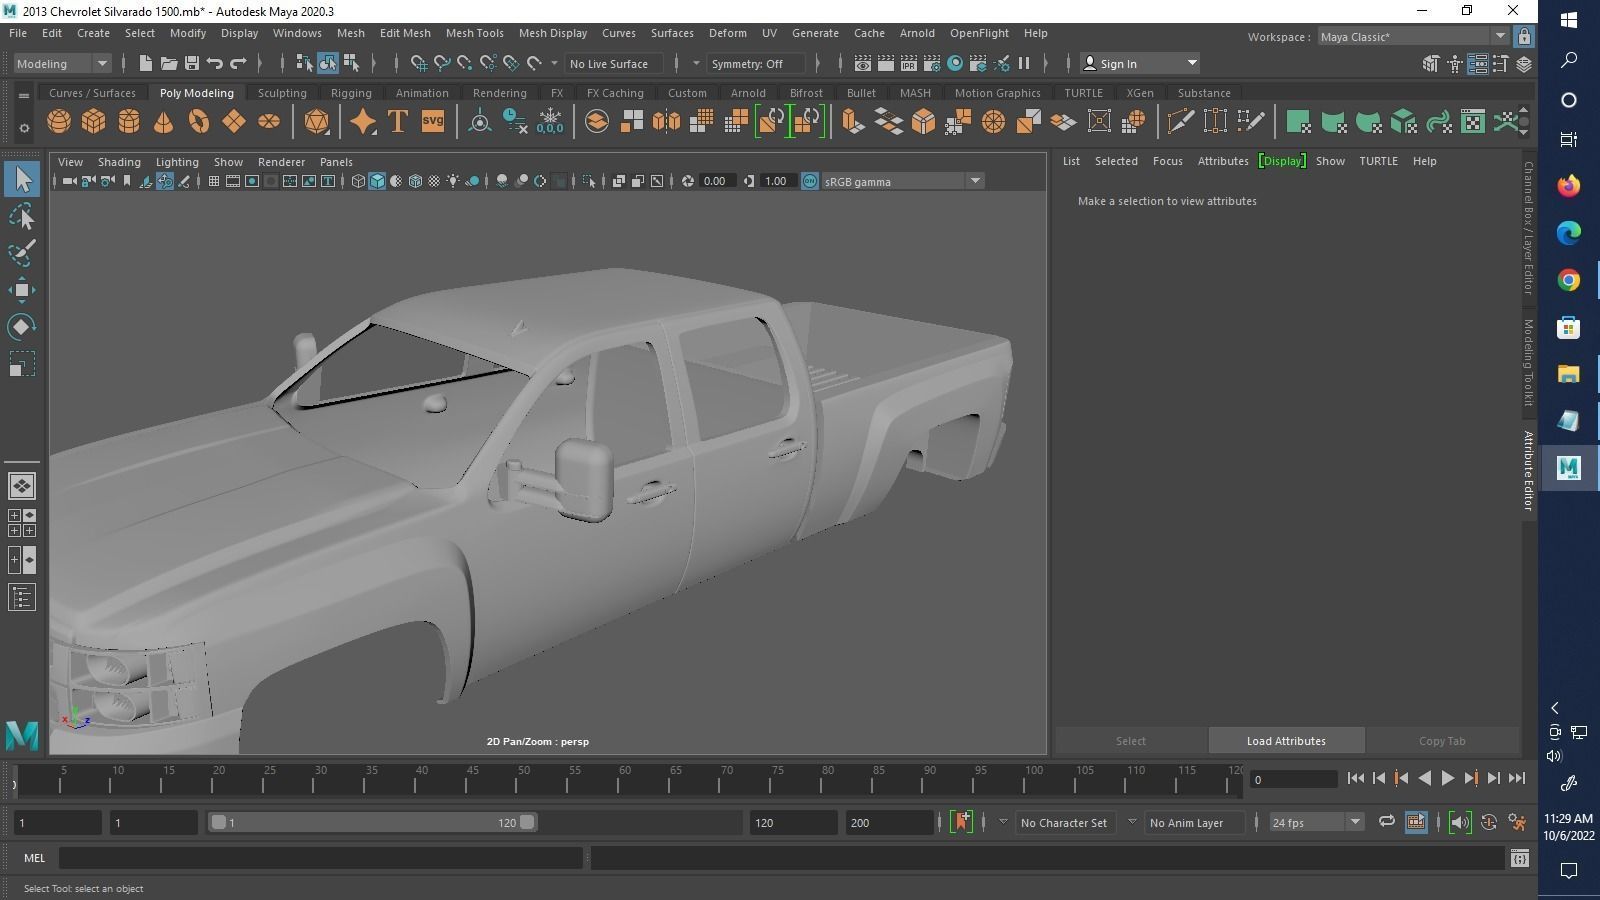1600x900 pixels.
Task: Select the Scale tool in the toolbox
Action: coord(22,364)
